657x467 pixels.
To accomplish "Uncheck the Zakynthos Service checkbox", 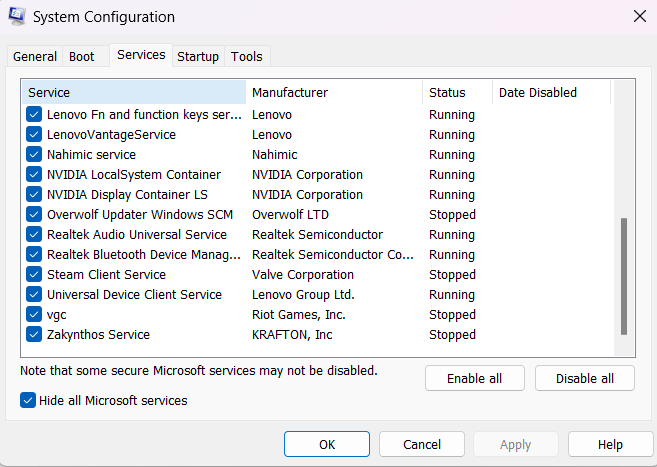I will coord(34,335).
